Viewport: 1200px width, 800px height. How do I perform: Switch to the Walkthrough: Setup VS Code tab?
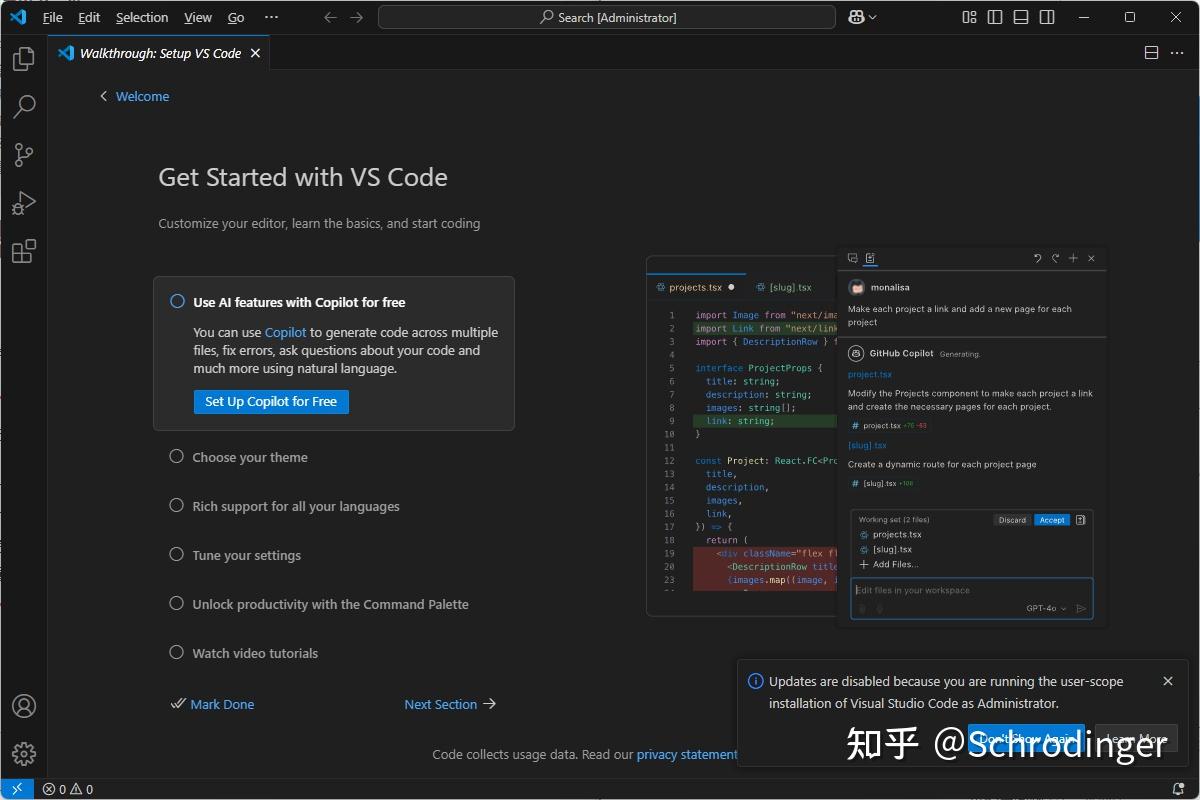(160, 53)
